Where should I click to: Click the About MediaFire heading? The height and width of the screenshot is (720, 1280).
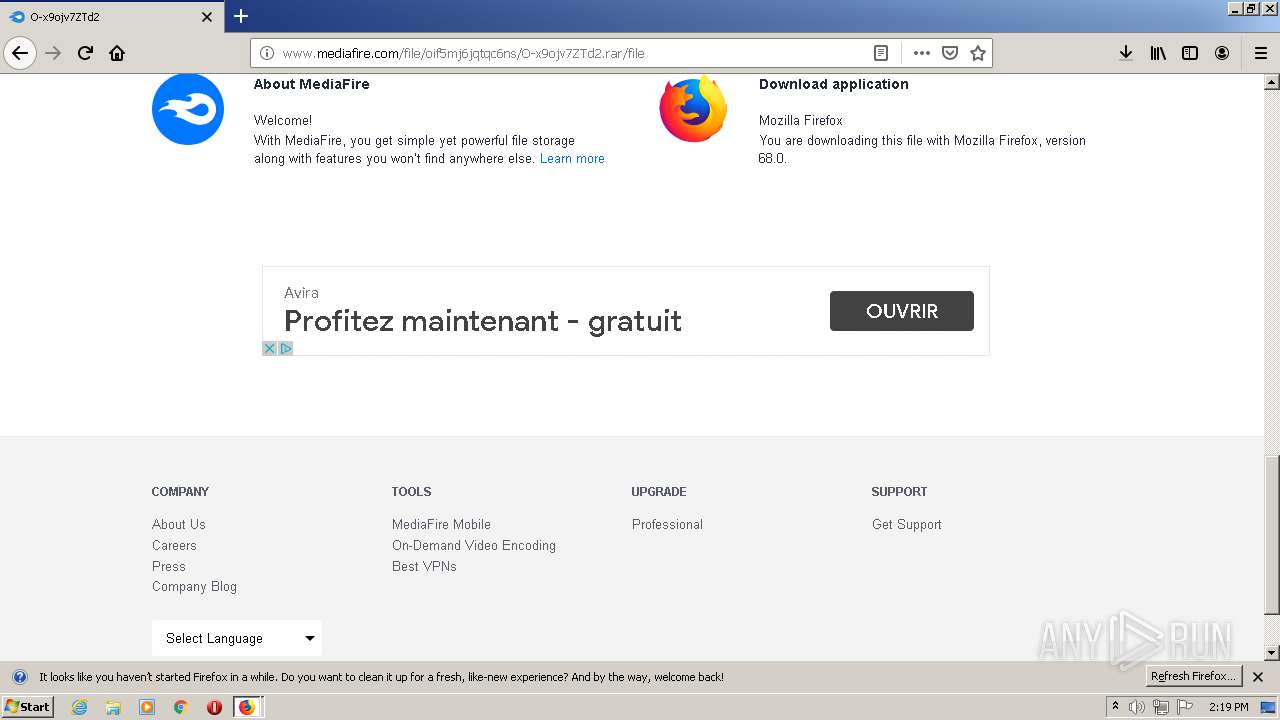pos(312,84)
